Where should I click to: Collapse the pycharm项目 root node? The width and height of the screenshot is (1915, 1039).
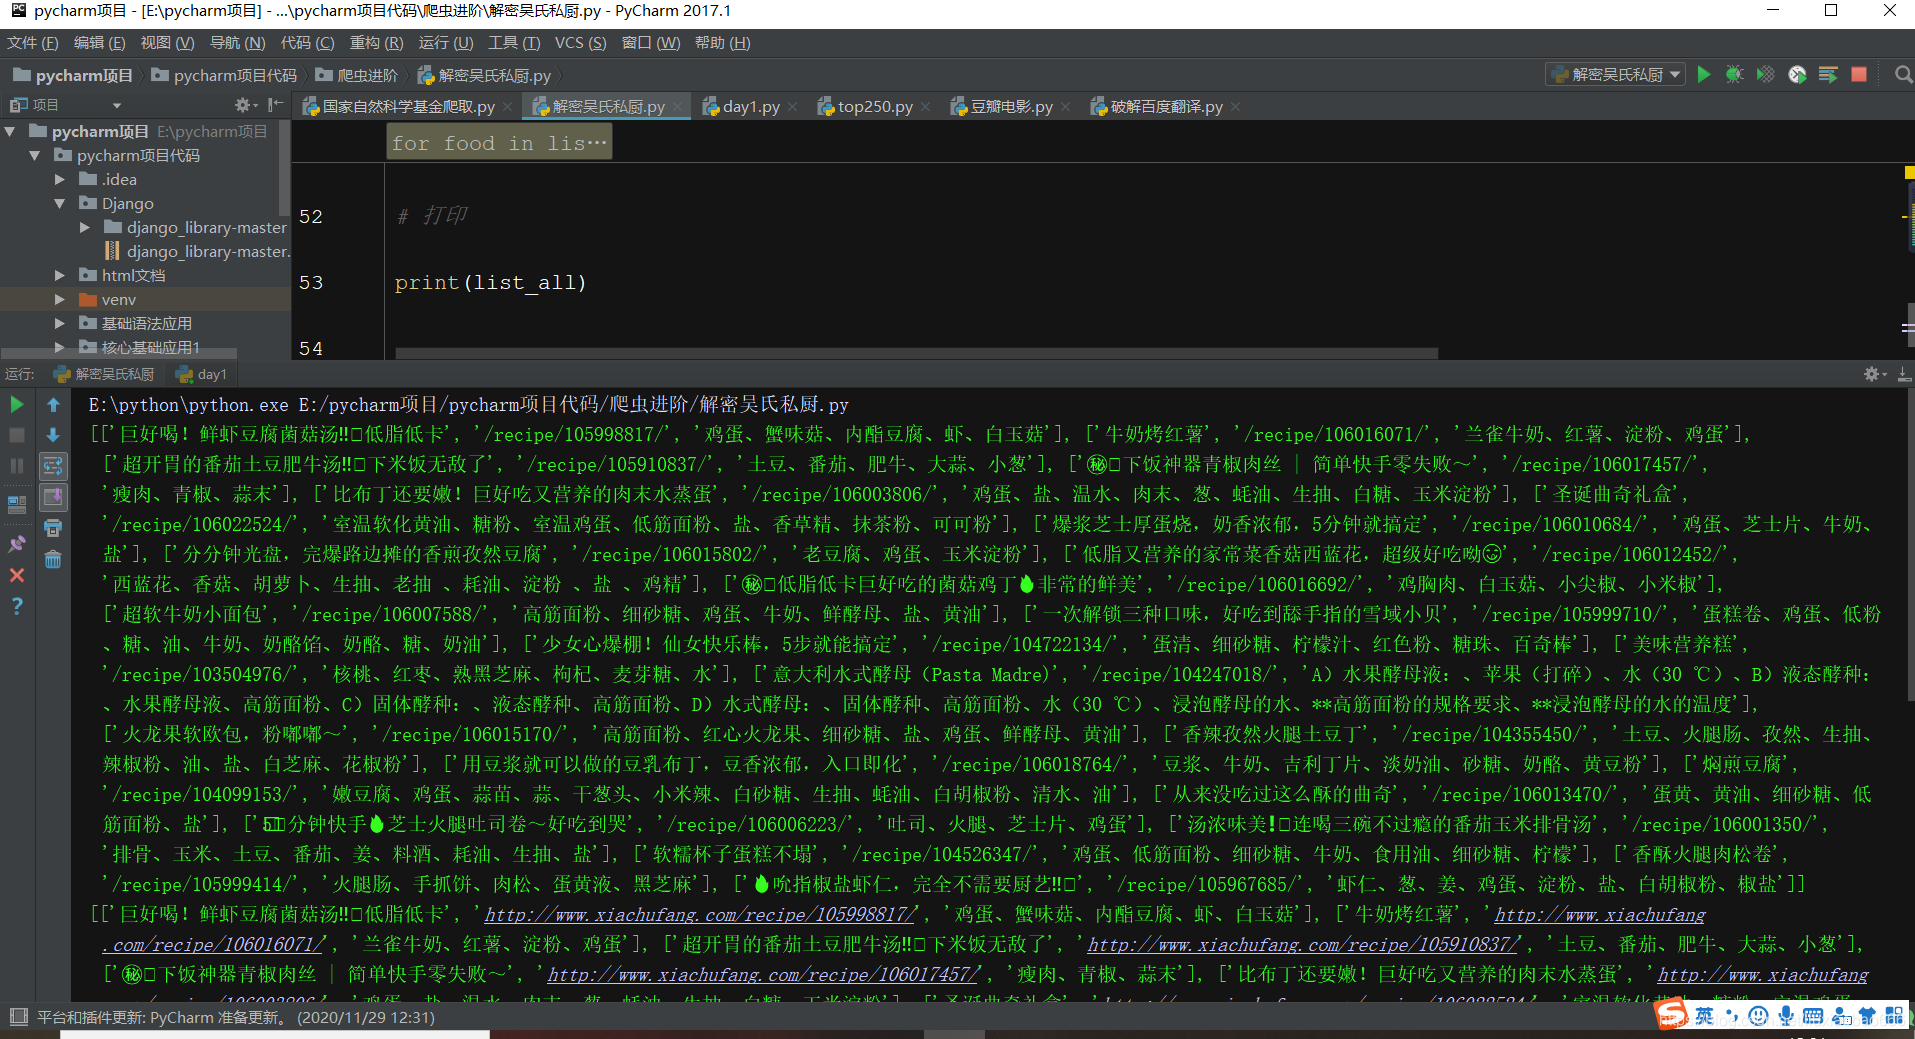point(10,131)
